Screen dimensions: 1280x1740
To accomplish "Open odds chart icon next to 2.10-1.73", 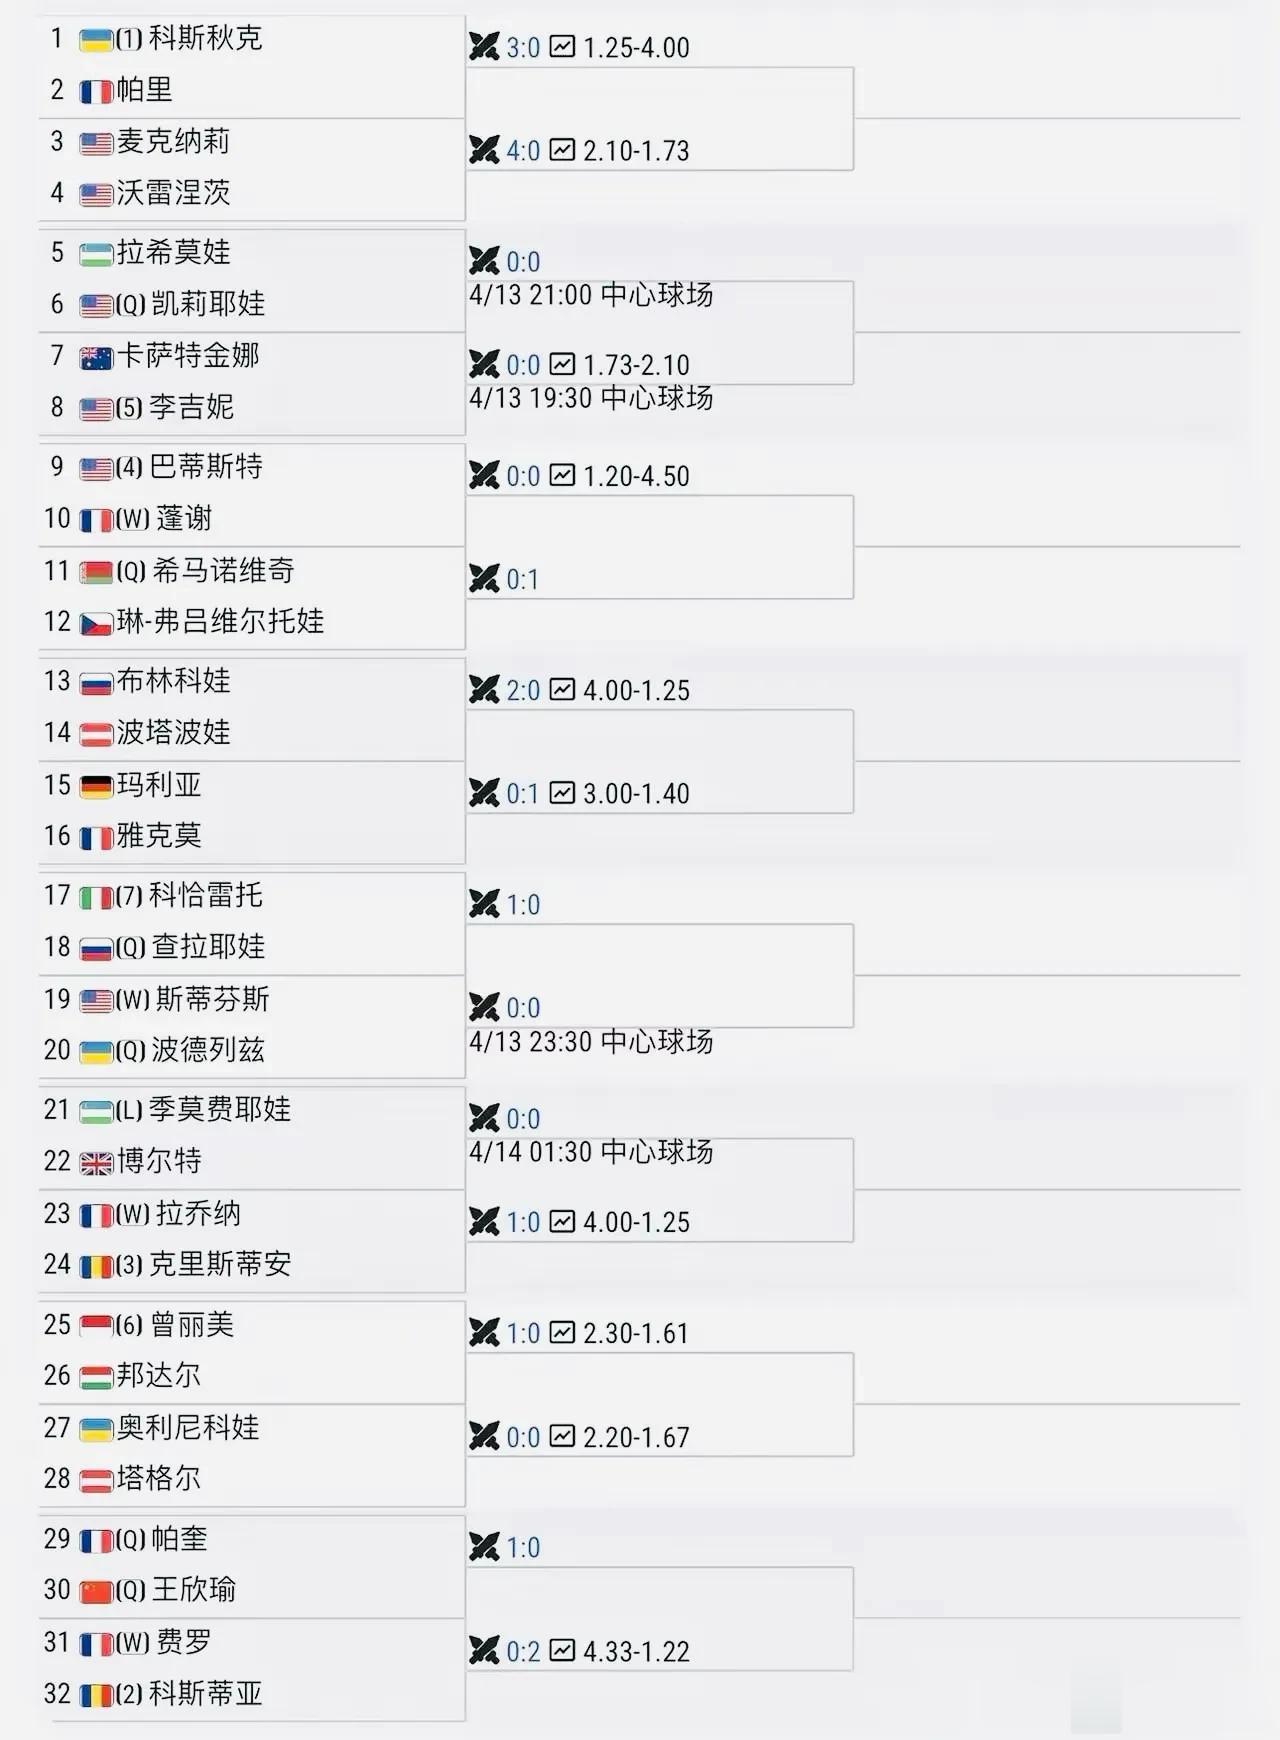I will (x=563, y=150).
